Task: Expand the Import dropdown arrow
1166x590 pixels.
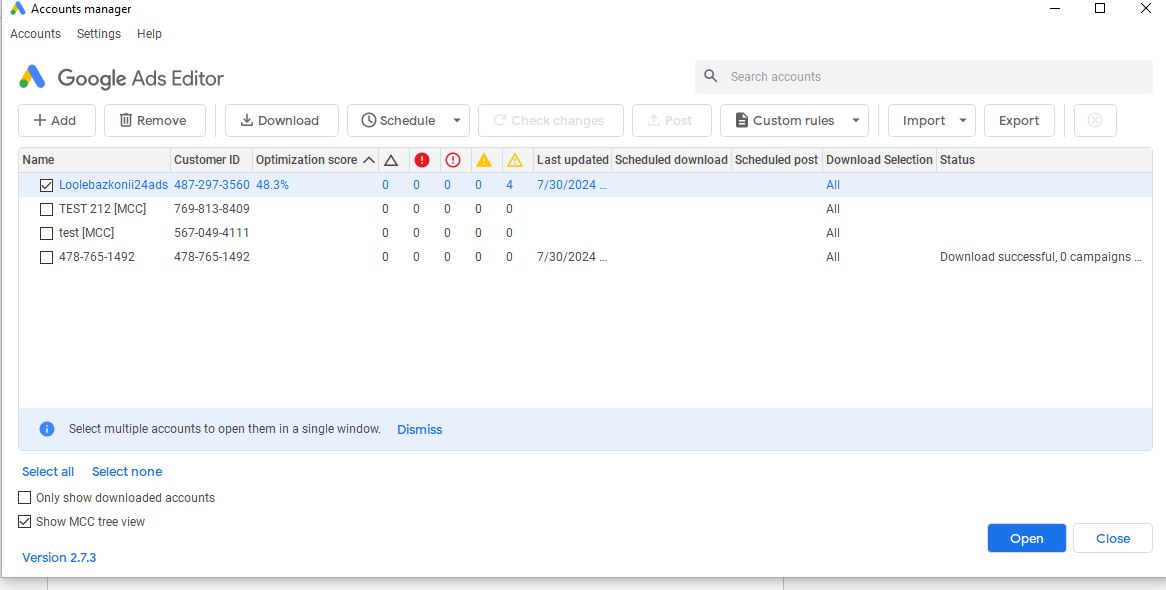Action: tap(963, 121)
